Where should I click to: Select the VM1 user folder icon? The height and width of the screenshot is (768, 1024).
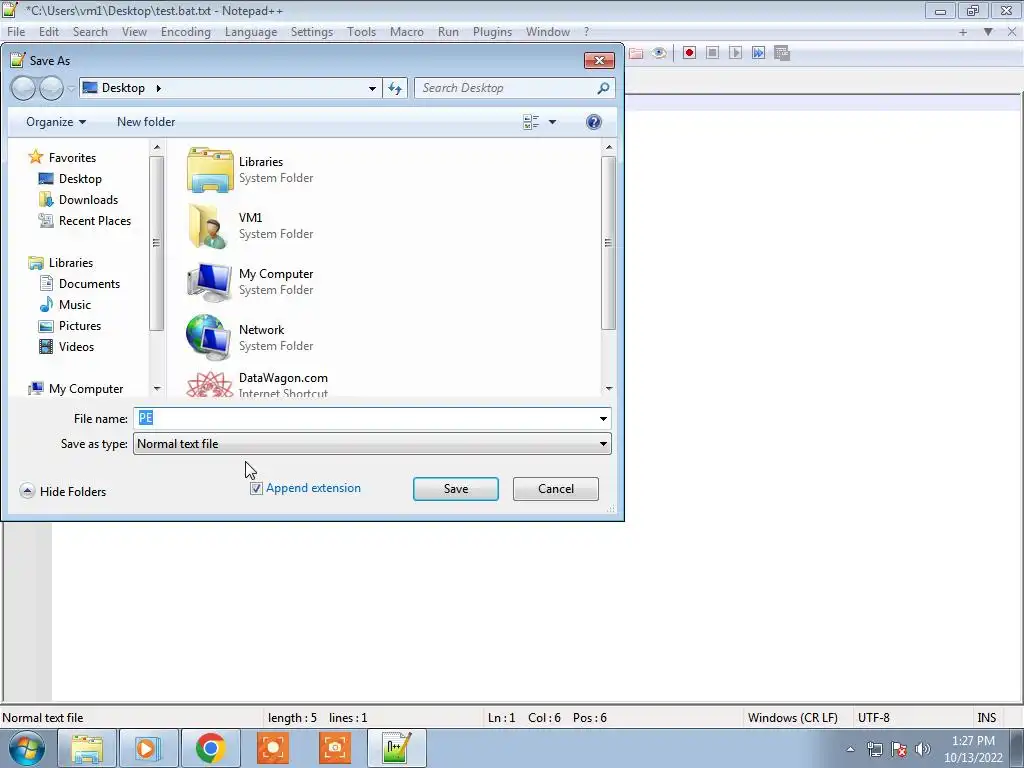pyautogui.click(x=210, y=226)
